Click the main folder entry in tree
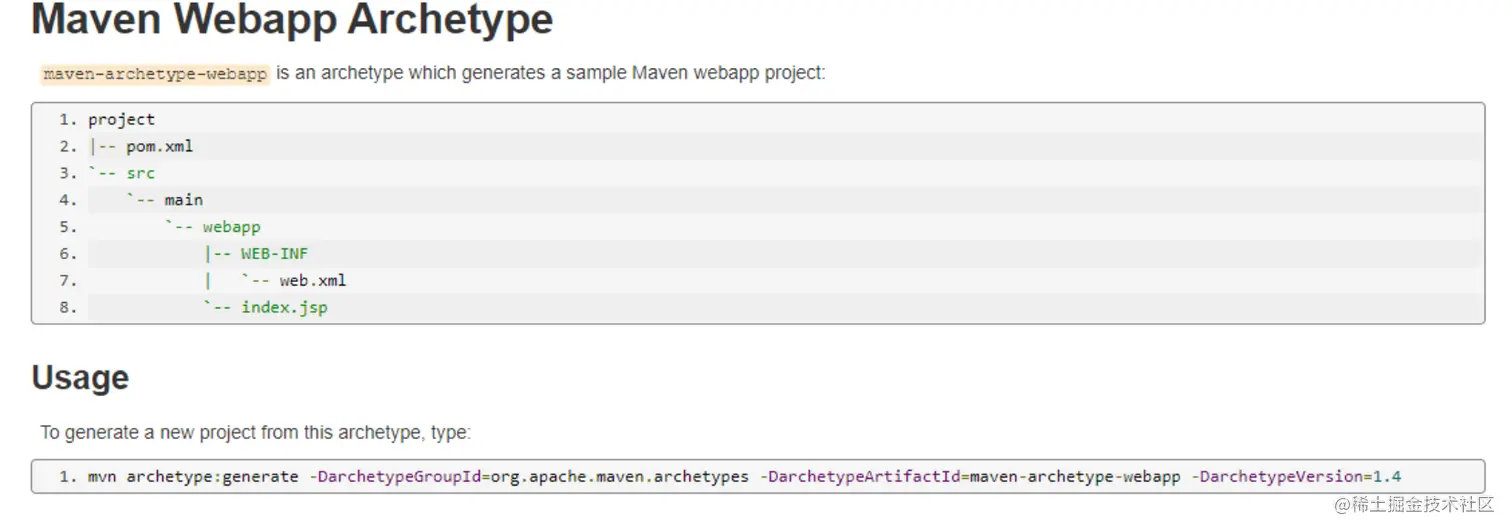This screenshot has width=1512, height=532. [x=183, y=200]
